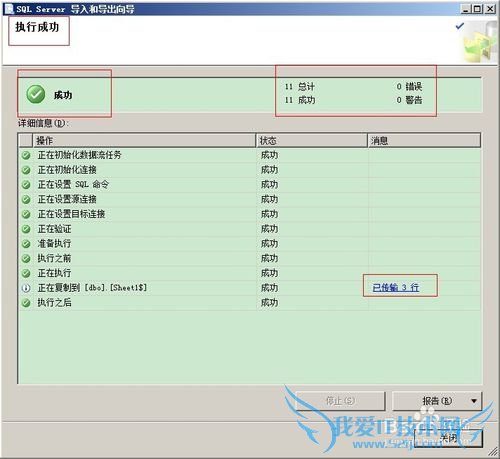
Task: Click the 11 成功 summary text
Action: 299,100
